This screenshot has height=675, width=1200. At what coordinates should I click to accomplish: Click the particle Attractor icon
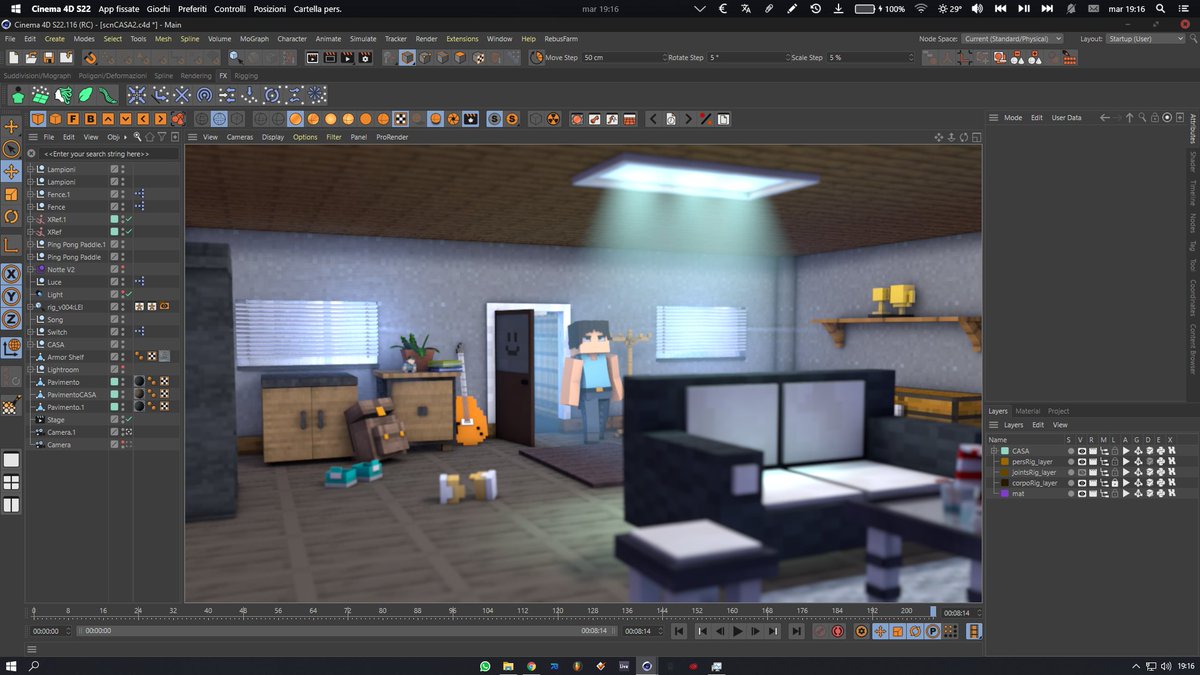[136, 95]
